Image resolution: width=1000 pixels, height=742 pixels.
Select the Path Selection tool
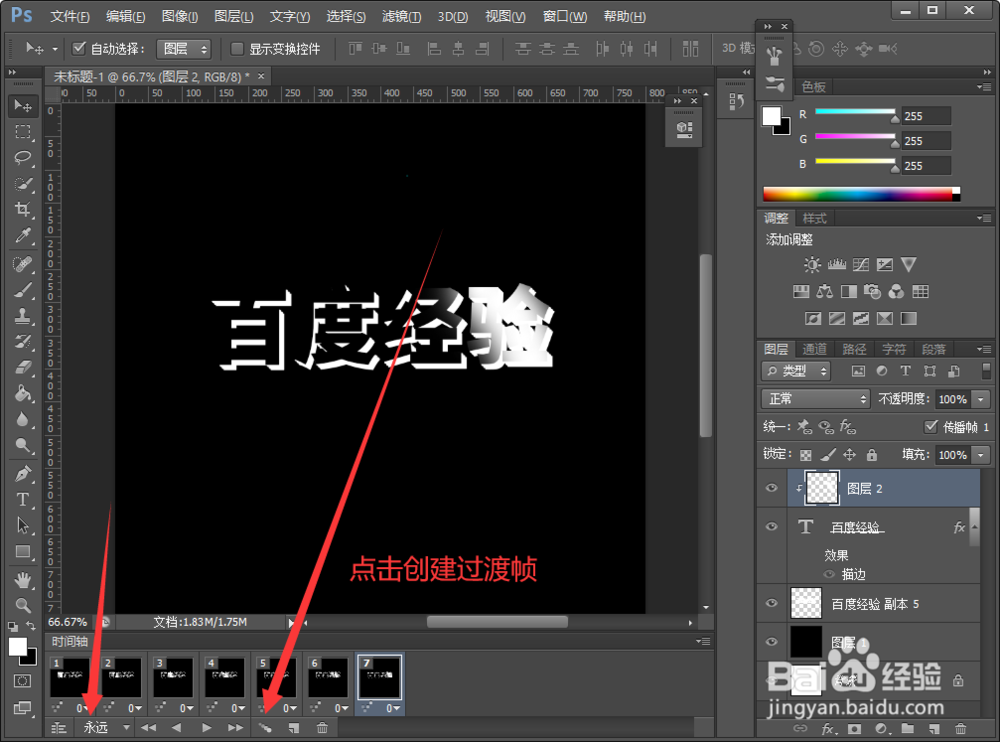click(23, 525)
